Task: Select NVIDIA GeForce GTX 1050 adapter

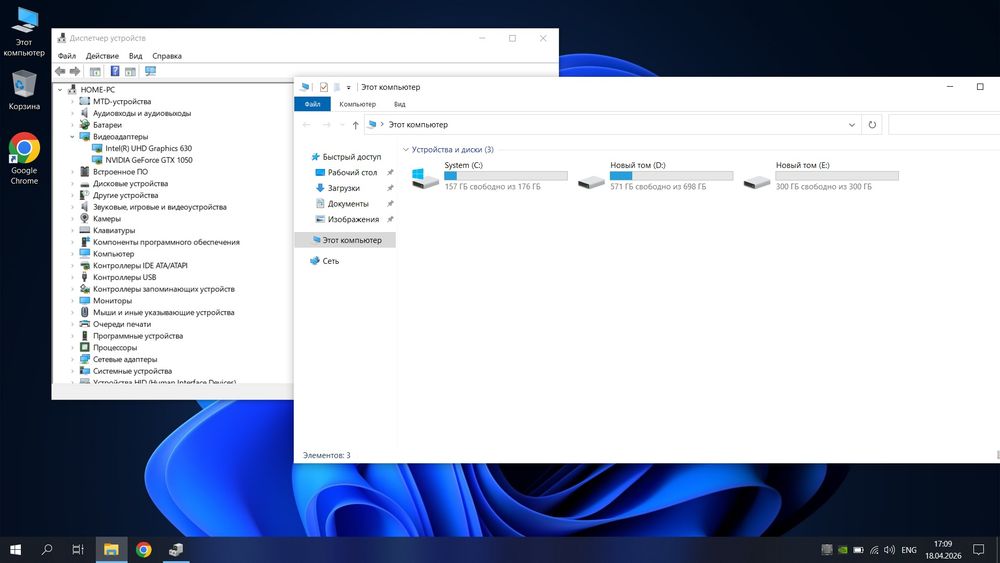Action: (x=148, y=160)
